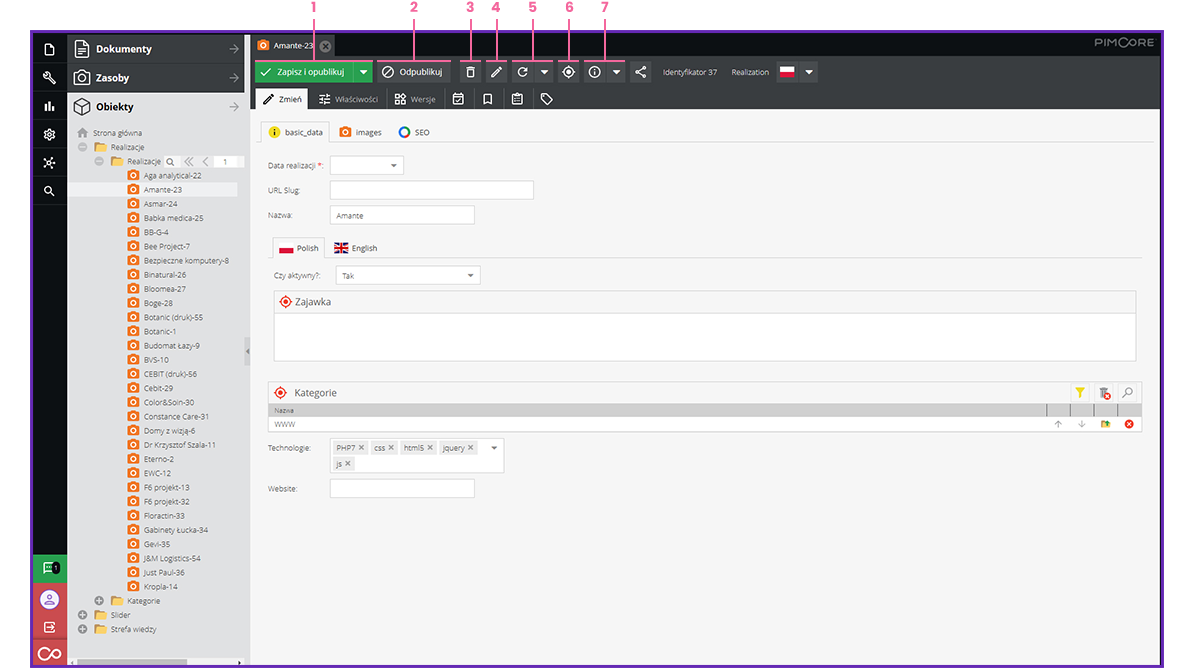1194x668 pixels.
Task: Click the show-in-tree target icon
Action: click(568, 72)
